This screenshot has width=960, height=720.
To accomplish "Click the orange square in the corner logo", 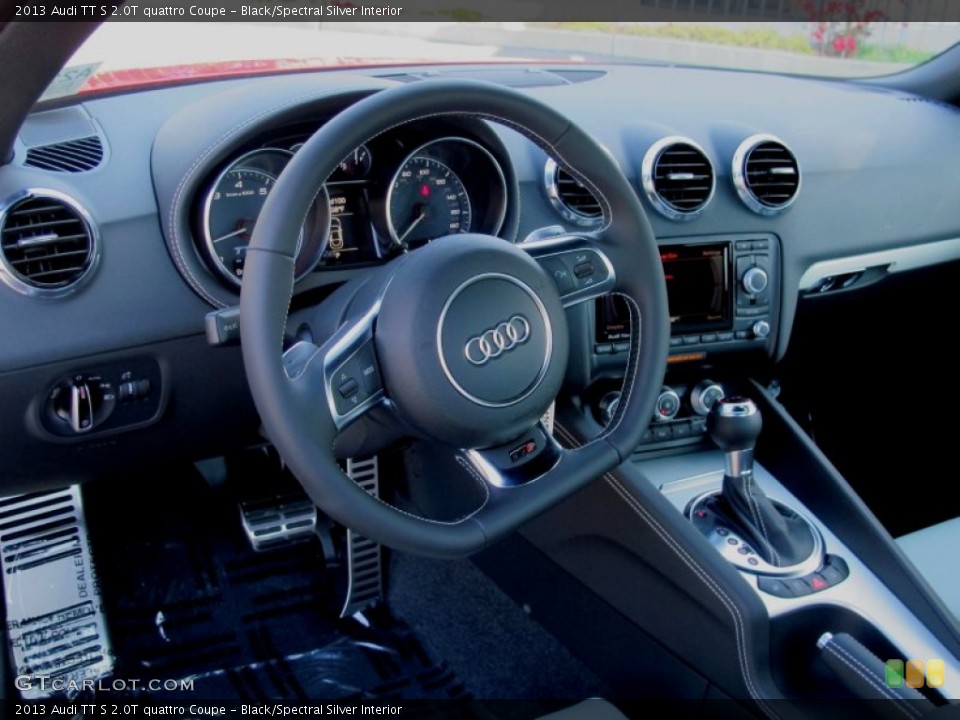I will point(915,673).
